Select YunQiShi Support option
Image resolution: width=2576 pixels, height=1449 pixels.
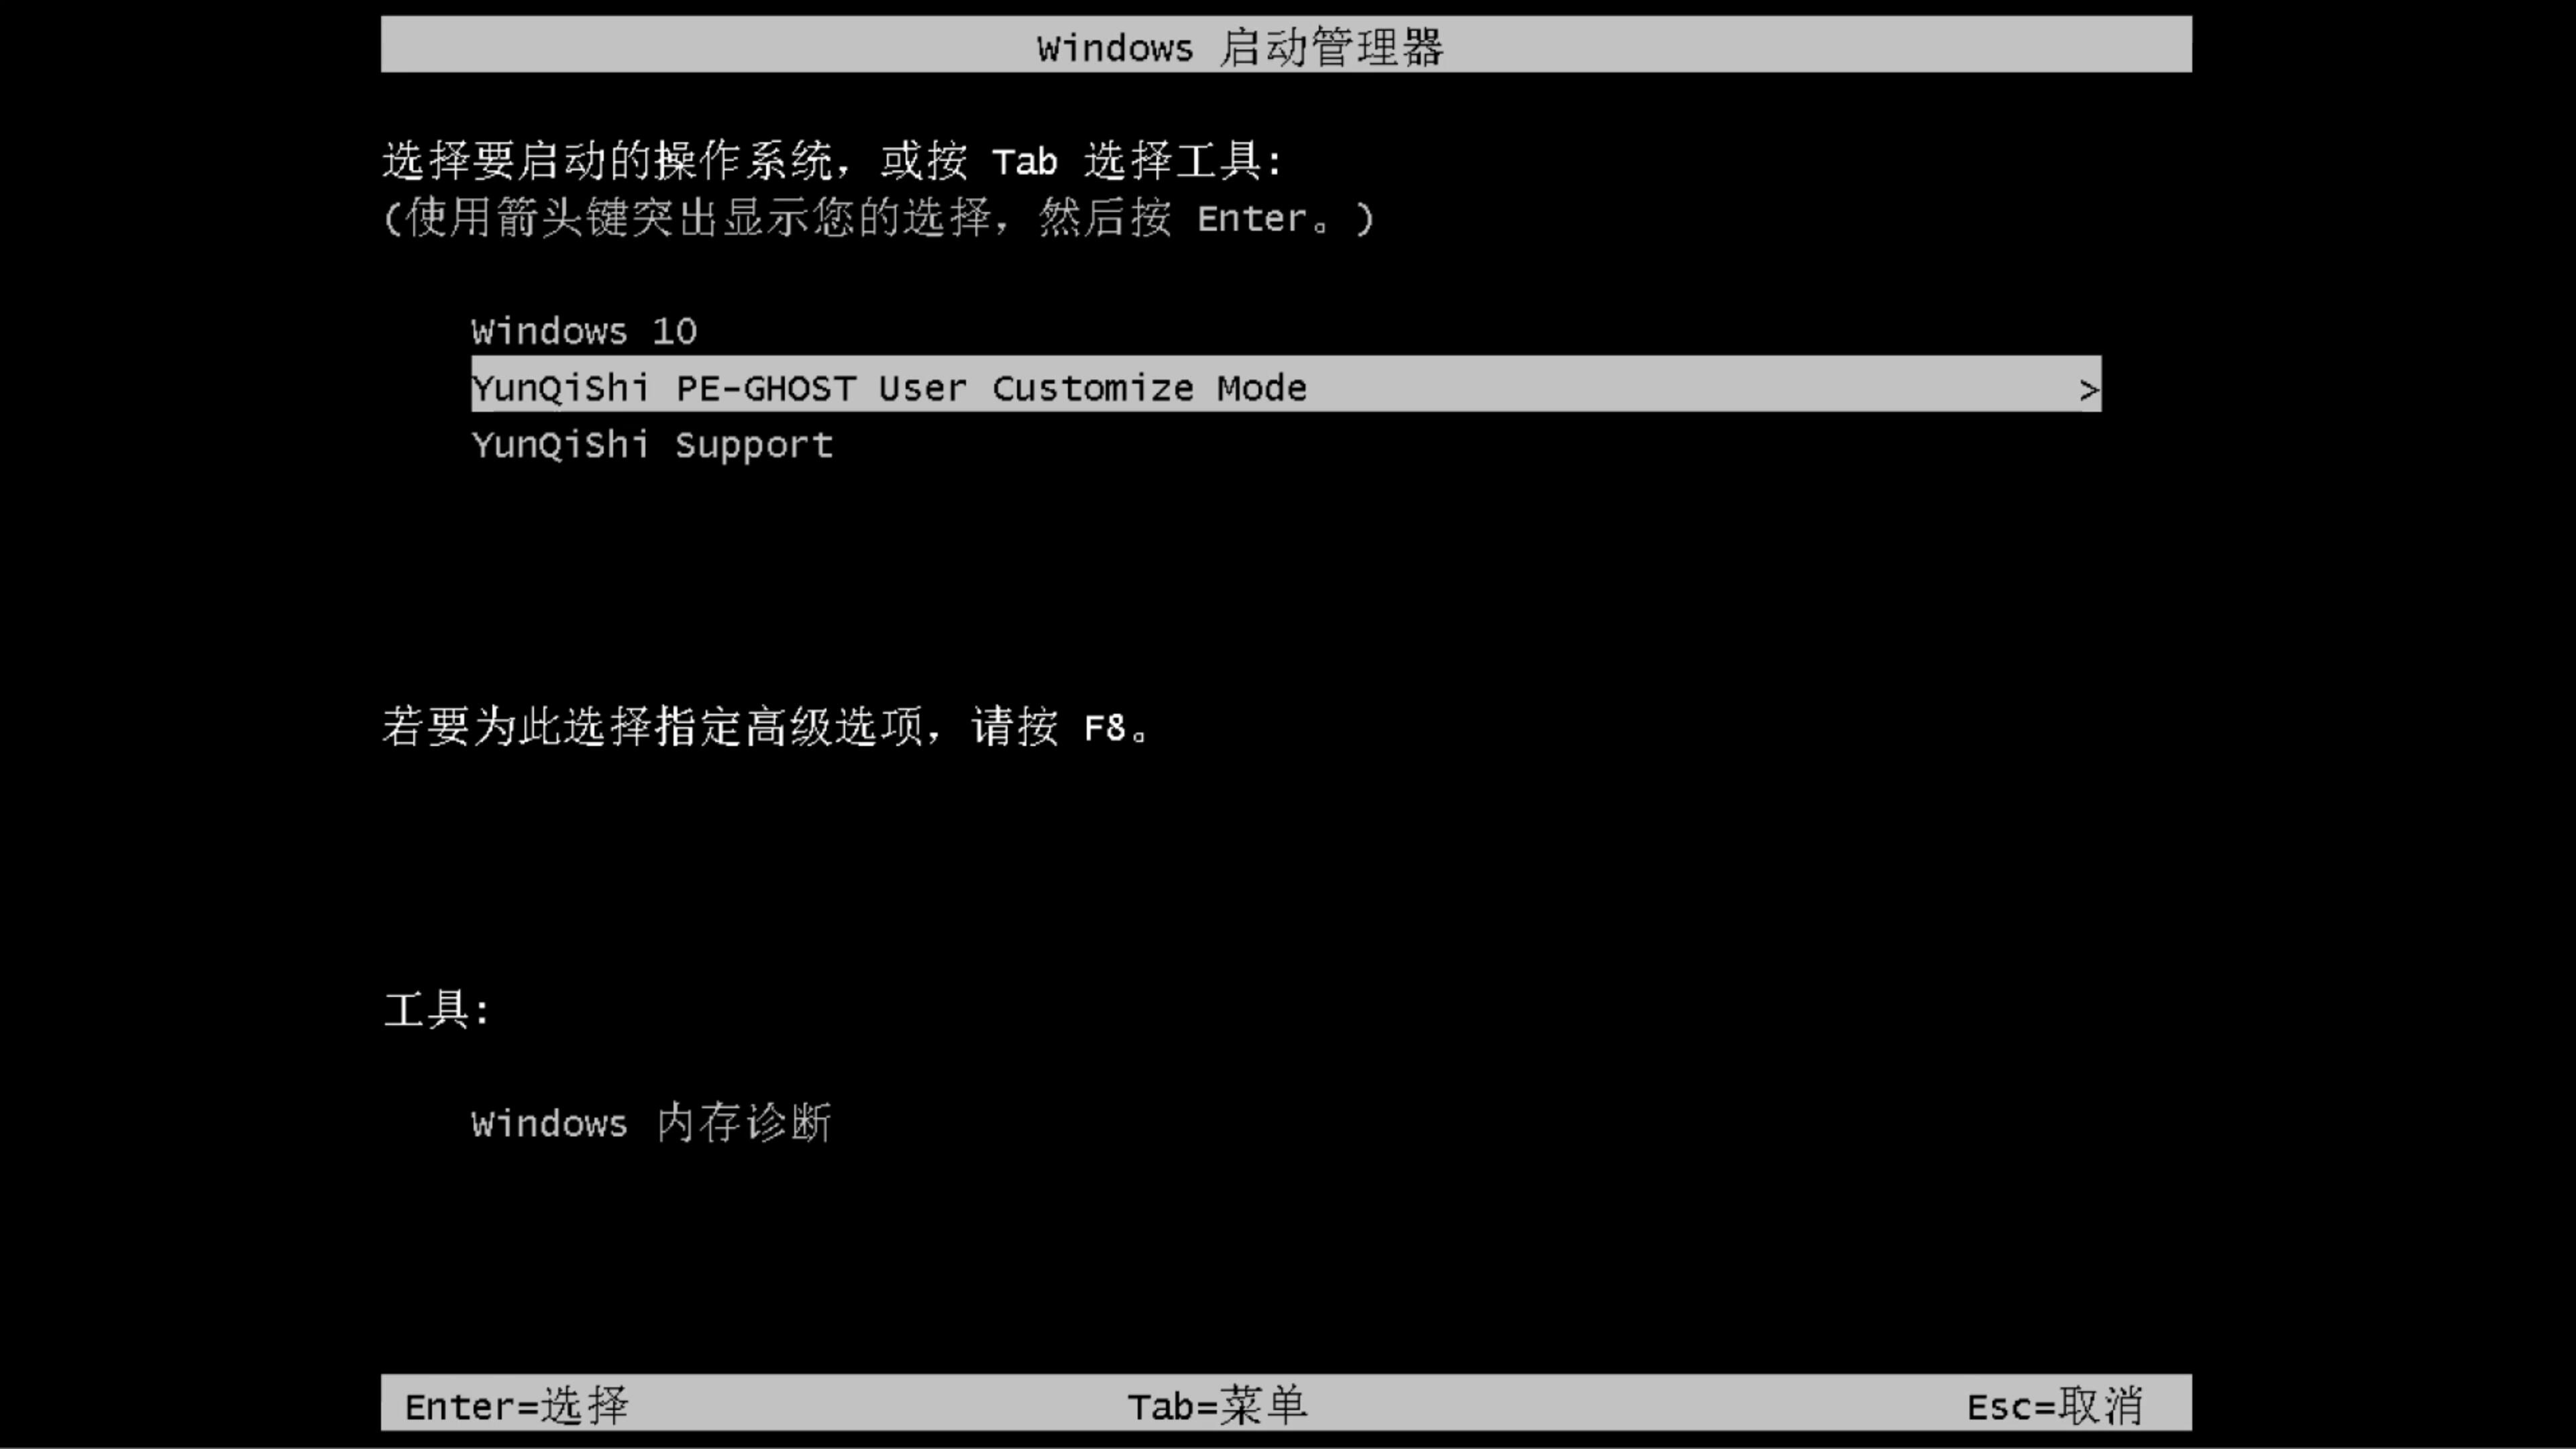[x=651, y=444]
